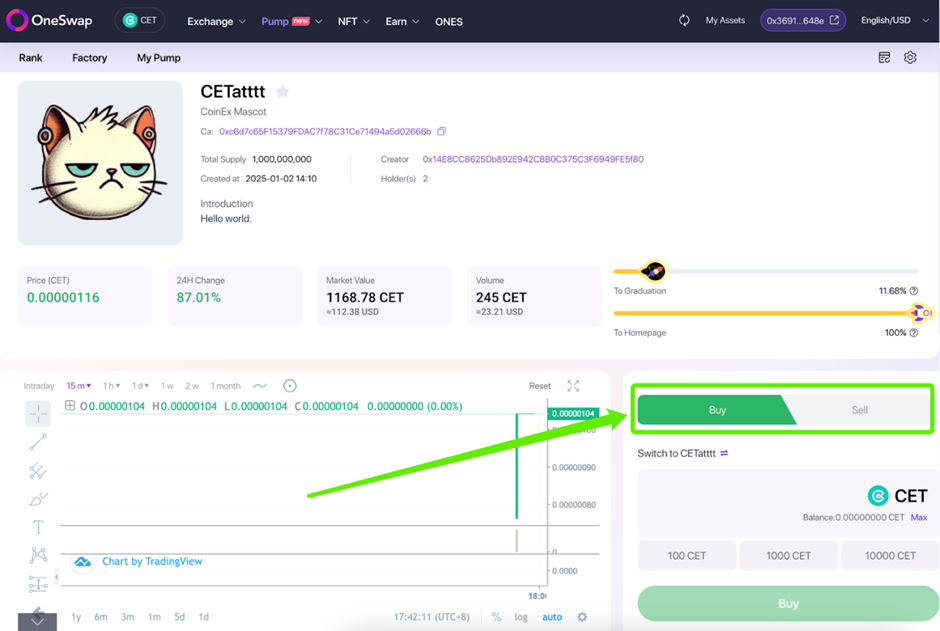Select the crosshair cursor tool

tap(38, 413)
